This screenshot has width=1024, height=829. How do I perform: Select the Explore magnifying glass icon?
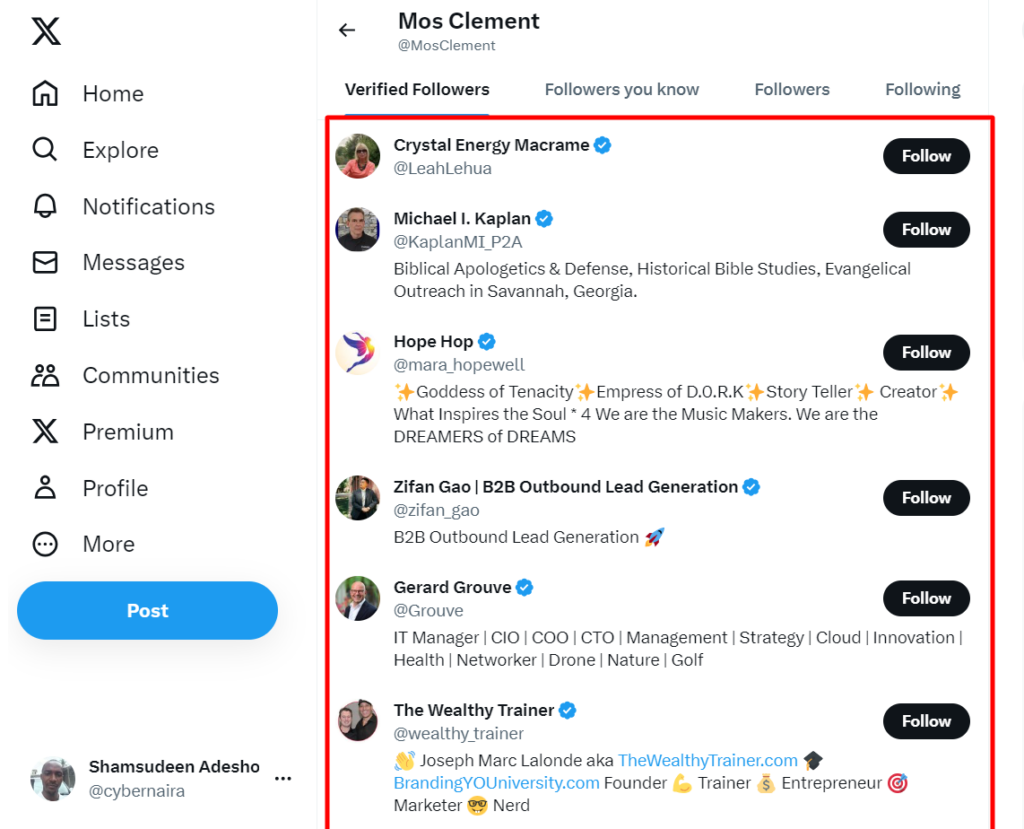(x=45, y=149)
